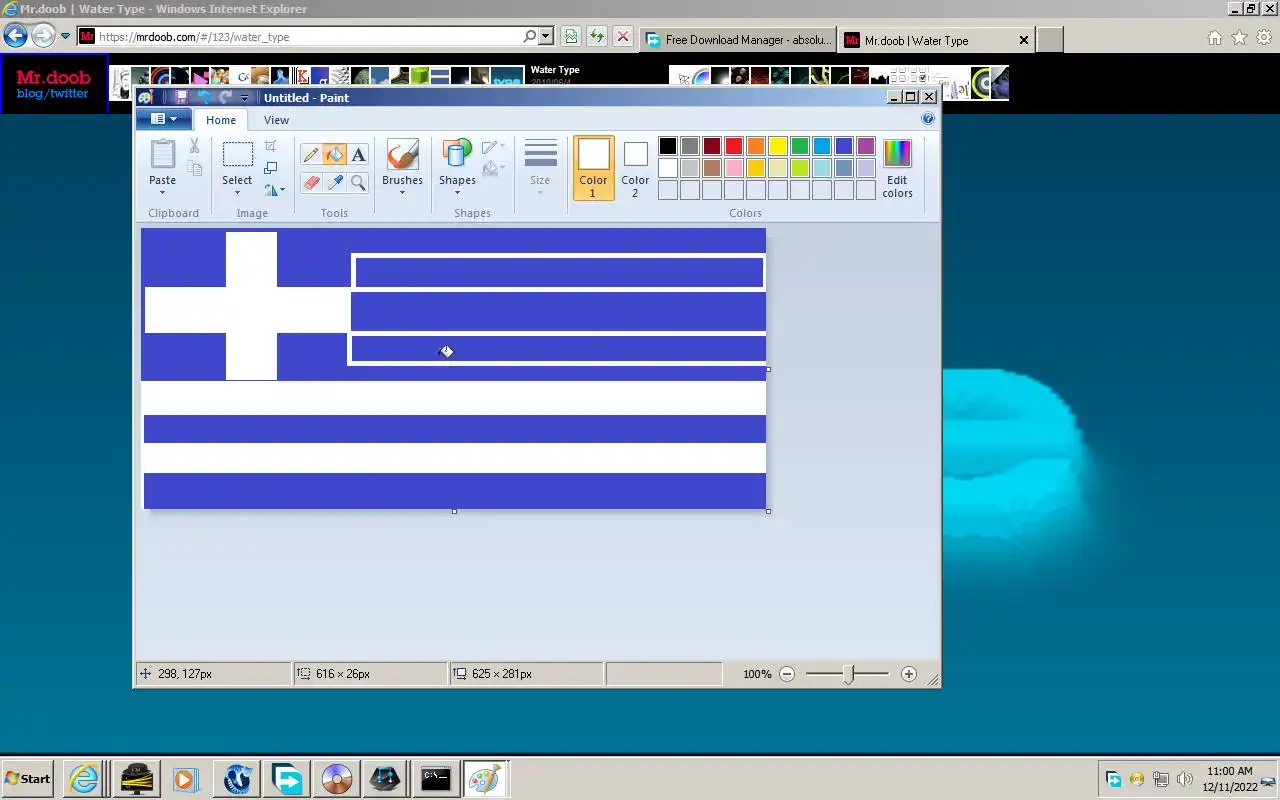Click the Start button
Screen dimensions: 1280x800
click(x=28, y=778)
